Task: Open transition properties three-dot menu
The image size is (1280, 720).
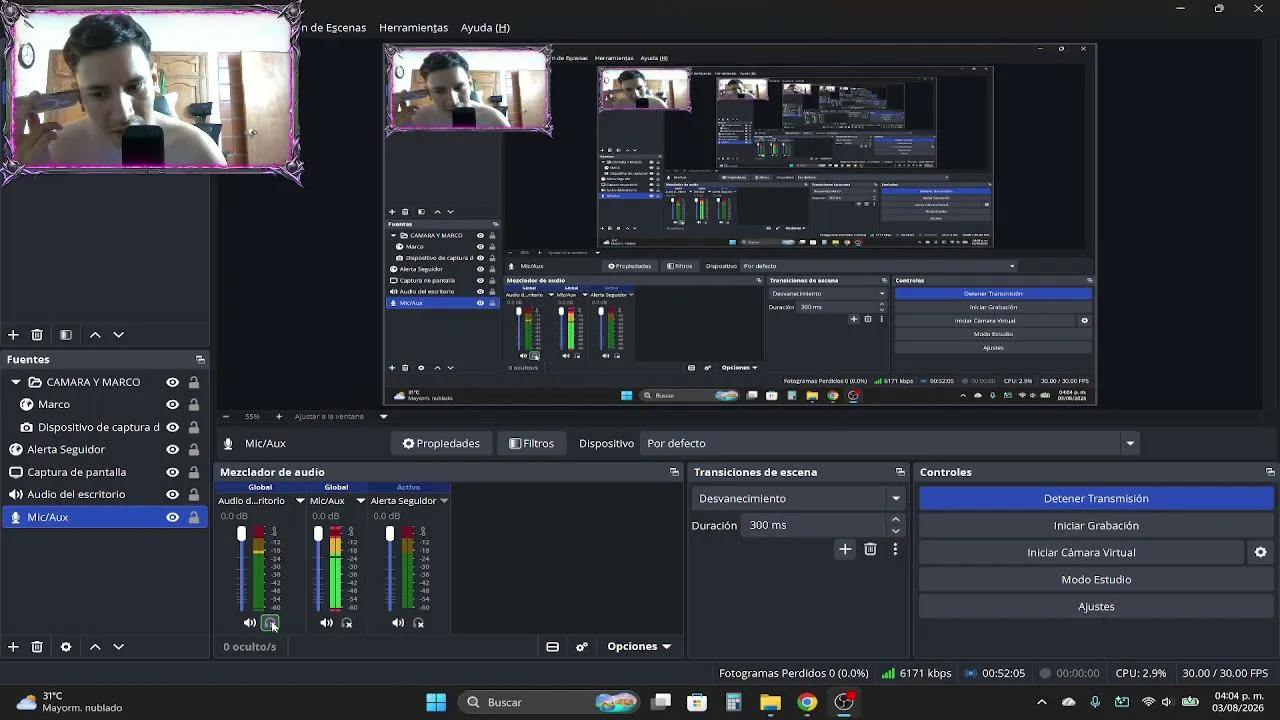Action: click(895, 549)
